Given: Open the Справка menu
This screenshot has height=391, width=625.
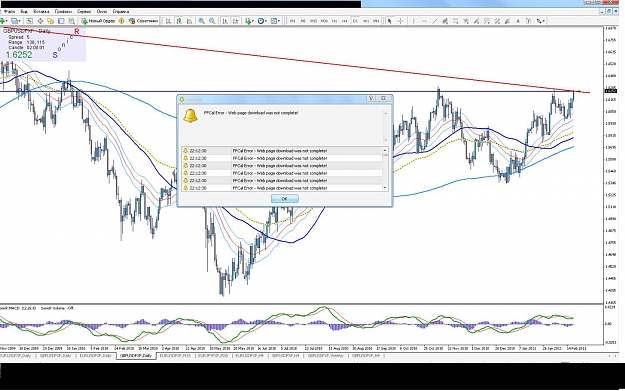Looking at the screenshot, I should (120, 12).
